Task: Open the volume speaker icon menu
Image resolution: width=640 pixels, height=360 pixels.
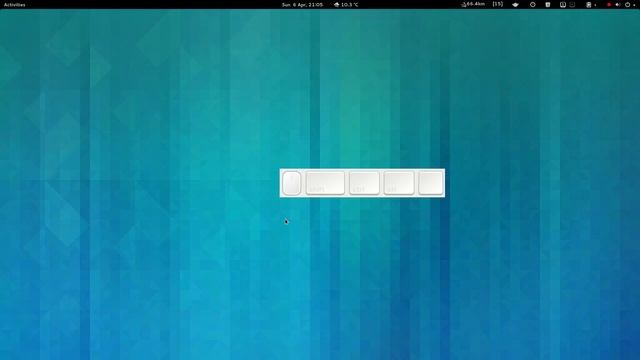Action: tap(618, 4)
